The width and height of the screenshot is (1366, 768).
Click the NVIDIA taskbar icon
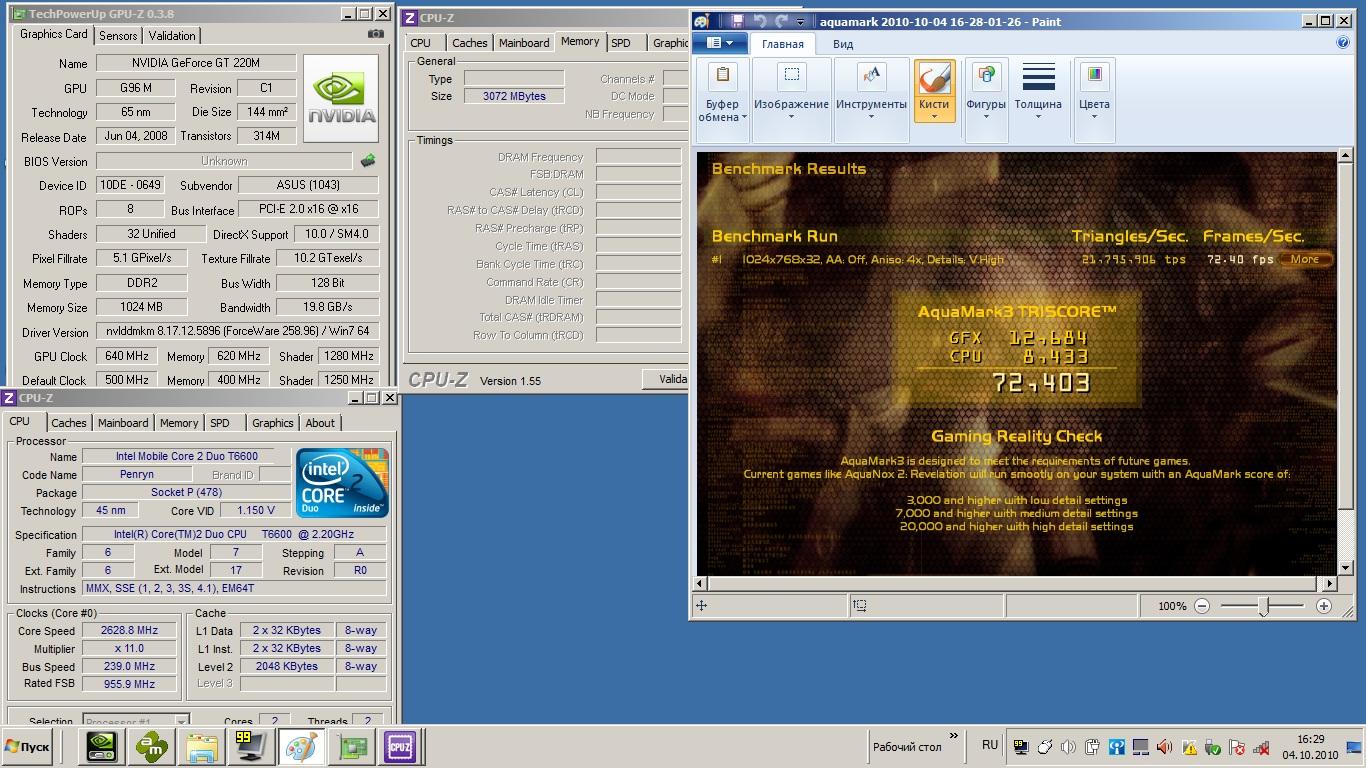point(102,746)
